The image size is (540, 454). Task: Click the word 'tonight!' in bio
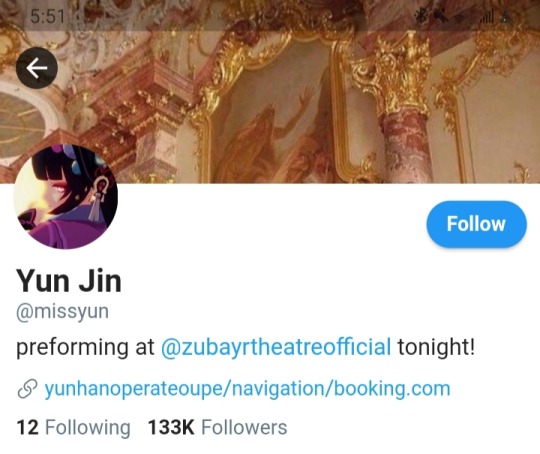pos(436,347)
